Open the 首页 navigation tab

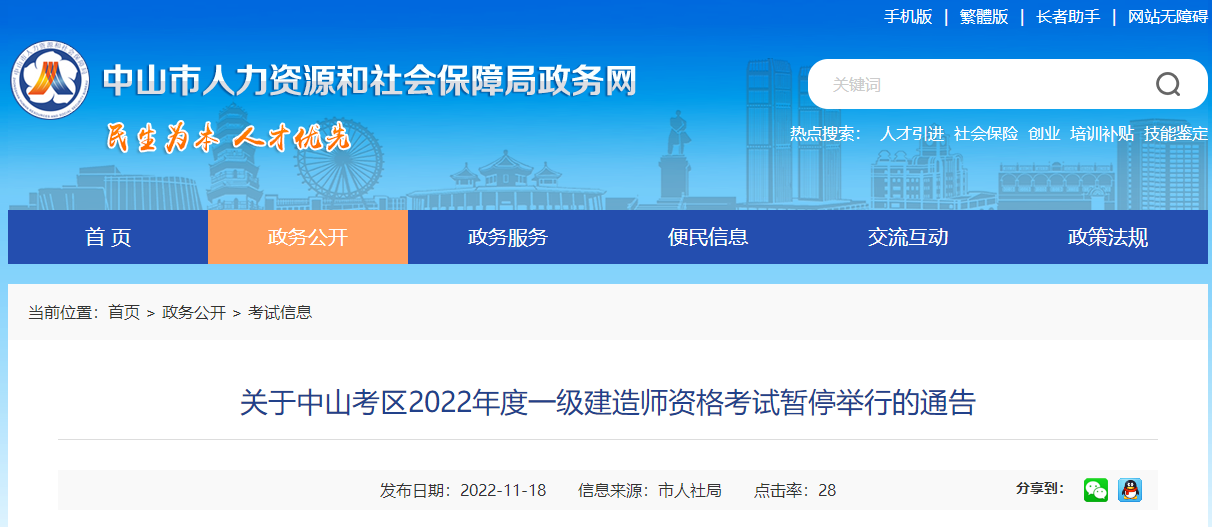pos(108,237)
